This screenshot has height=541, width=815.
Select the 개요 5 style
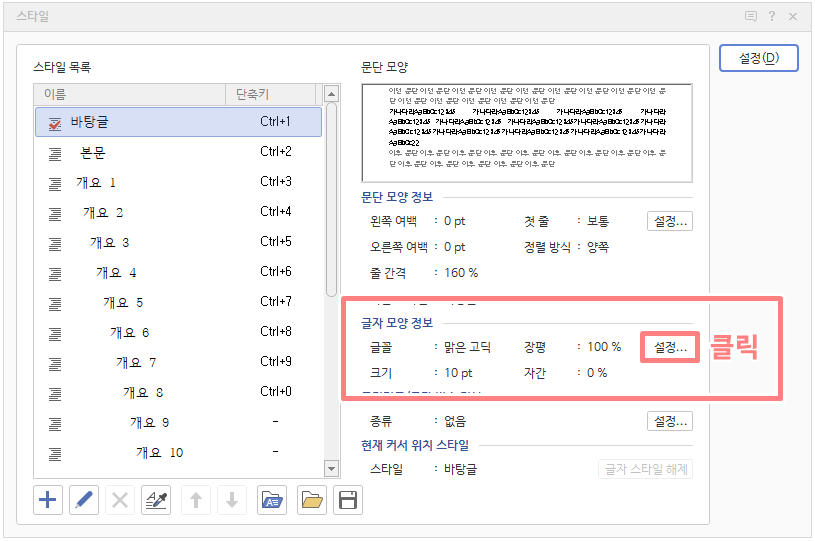coord(178,302)
